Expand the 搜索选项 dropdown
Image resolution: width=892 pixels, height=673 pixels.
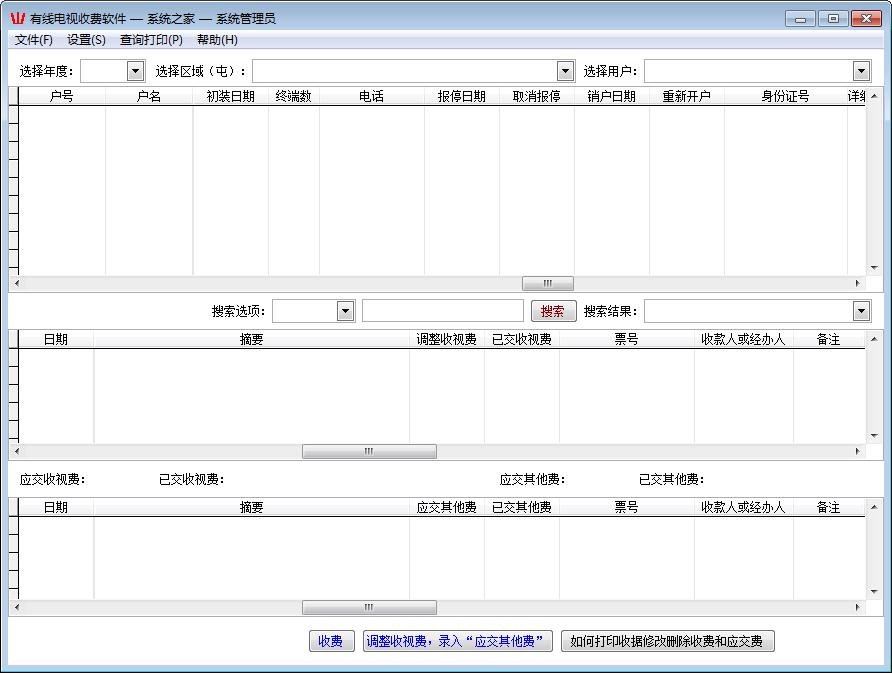[345, 311]
